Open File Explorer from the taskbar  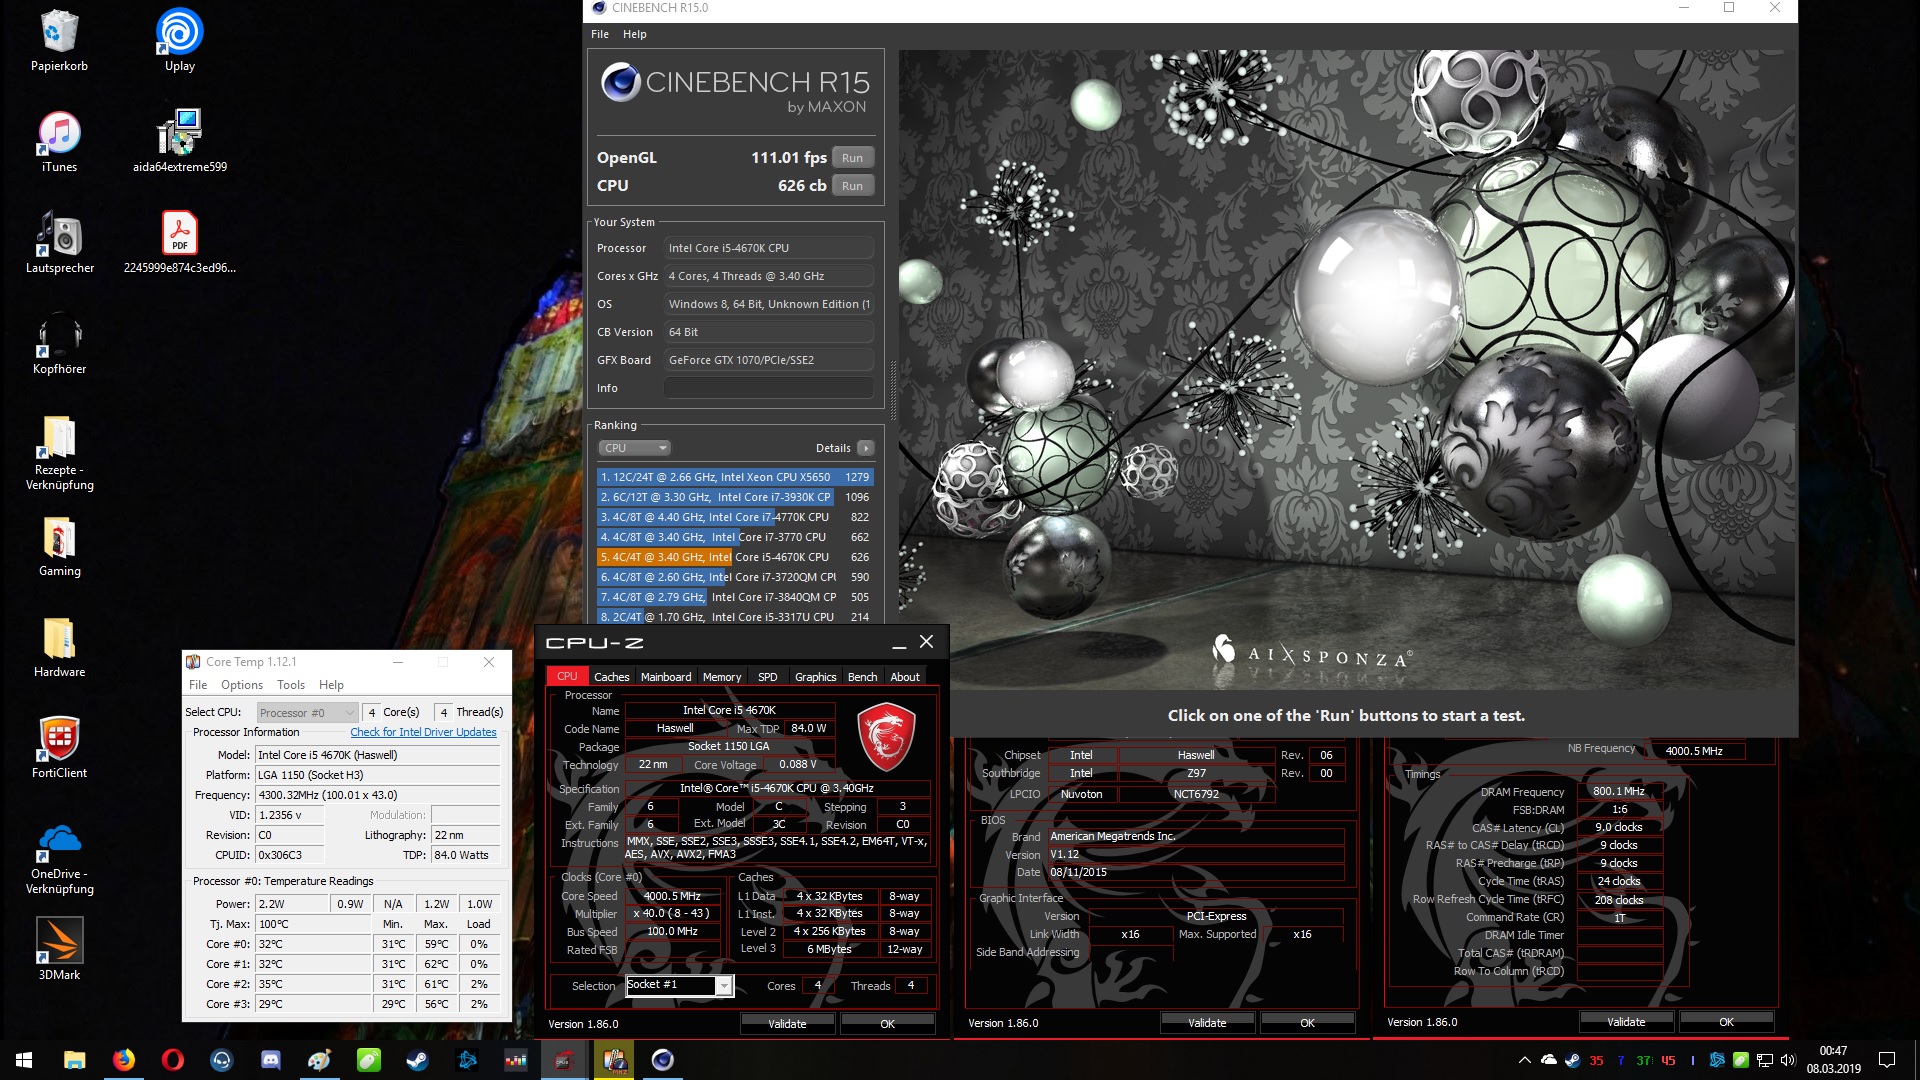[x=74, y=1060]
